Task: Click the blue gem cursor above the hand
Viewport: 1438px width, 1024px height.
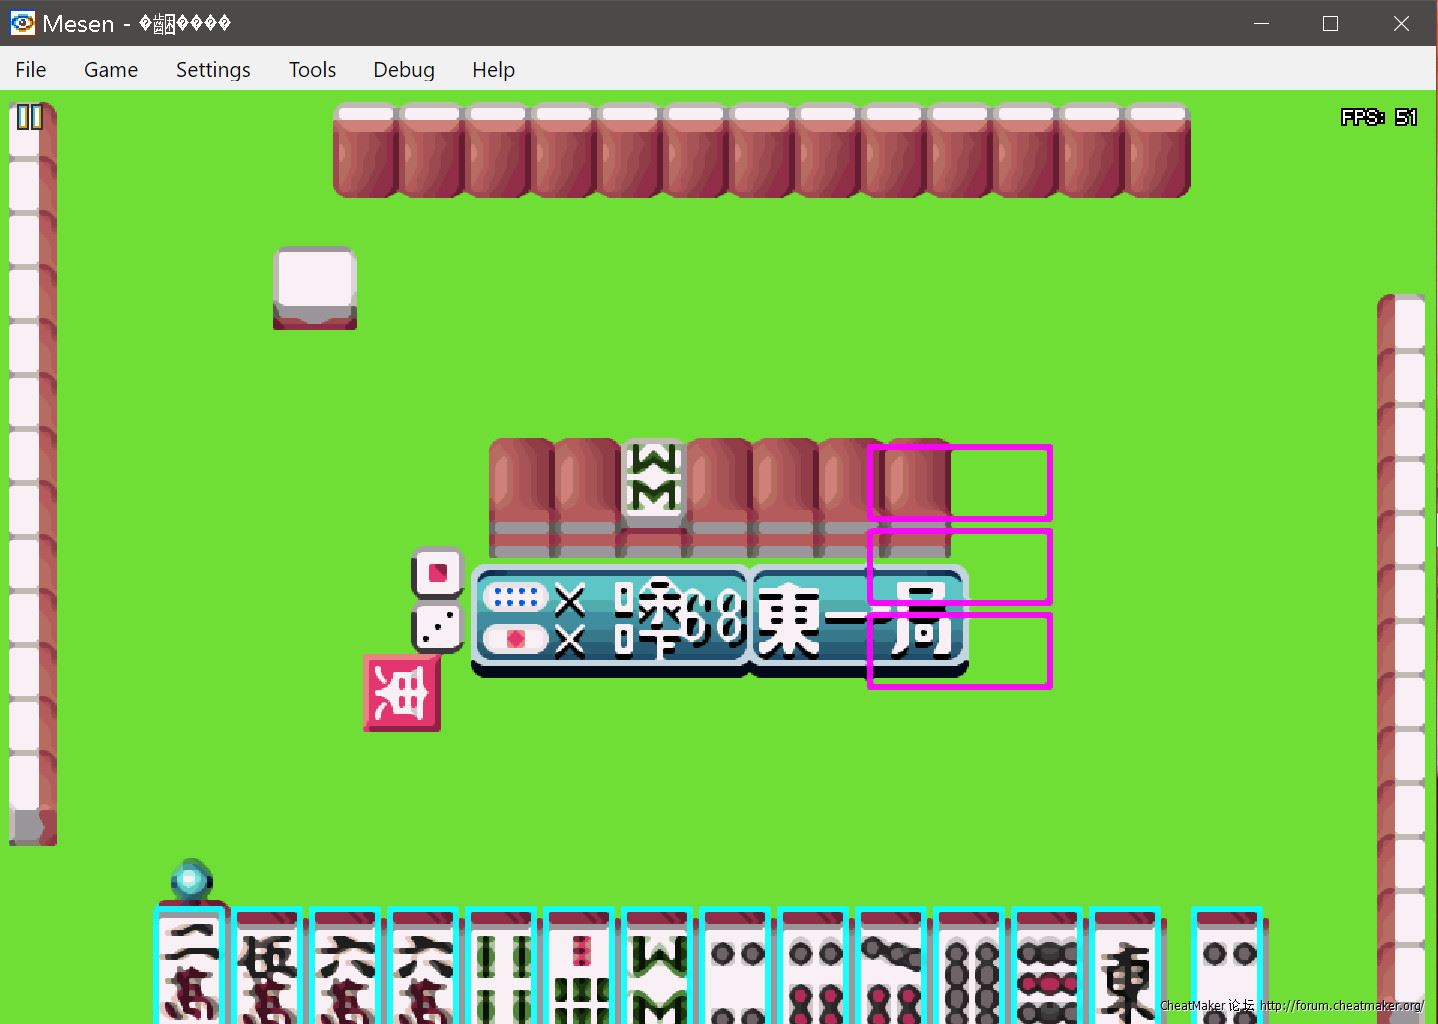Action: point(191,881)
